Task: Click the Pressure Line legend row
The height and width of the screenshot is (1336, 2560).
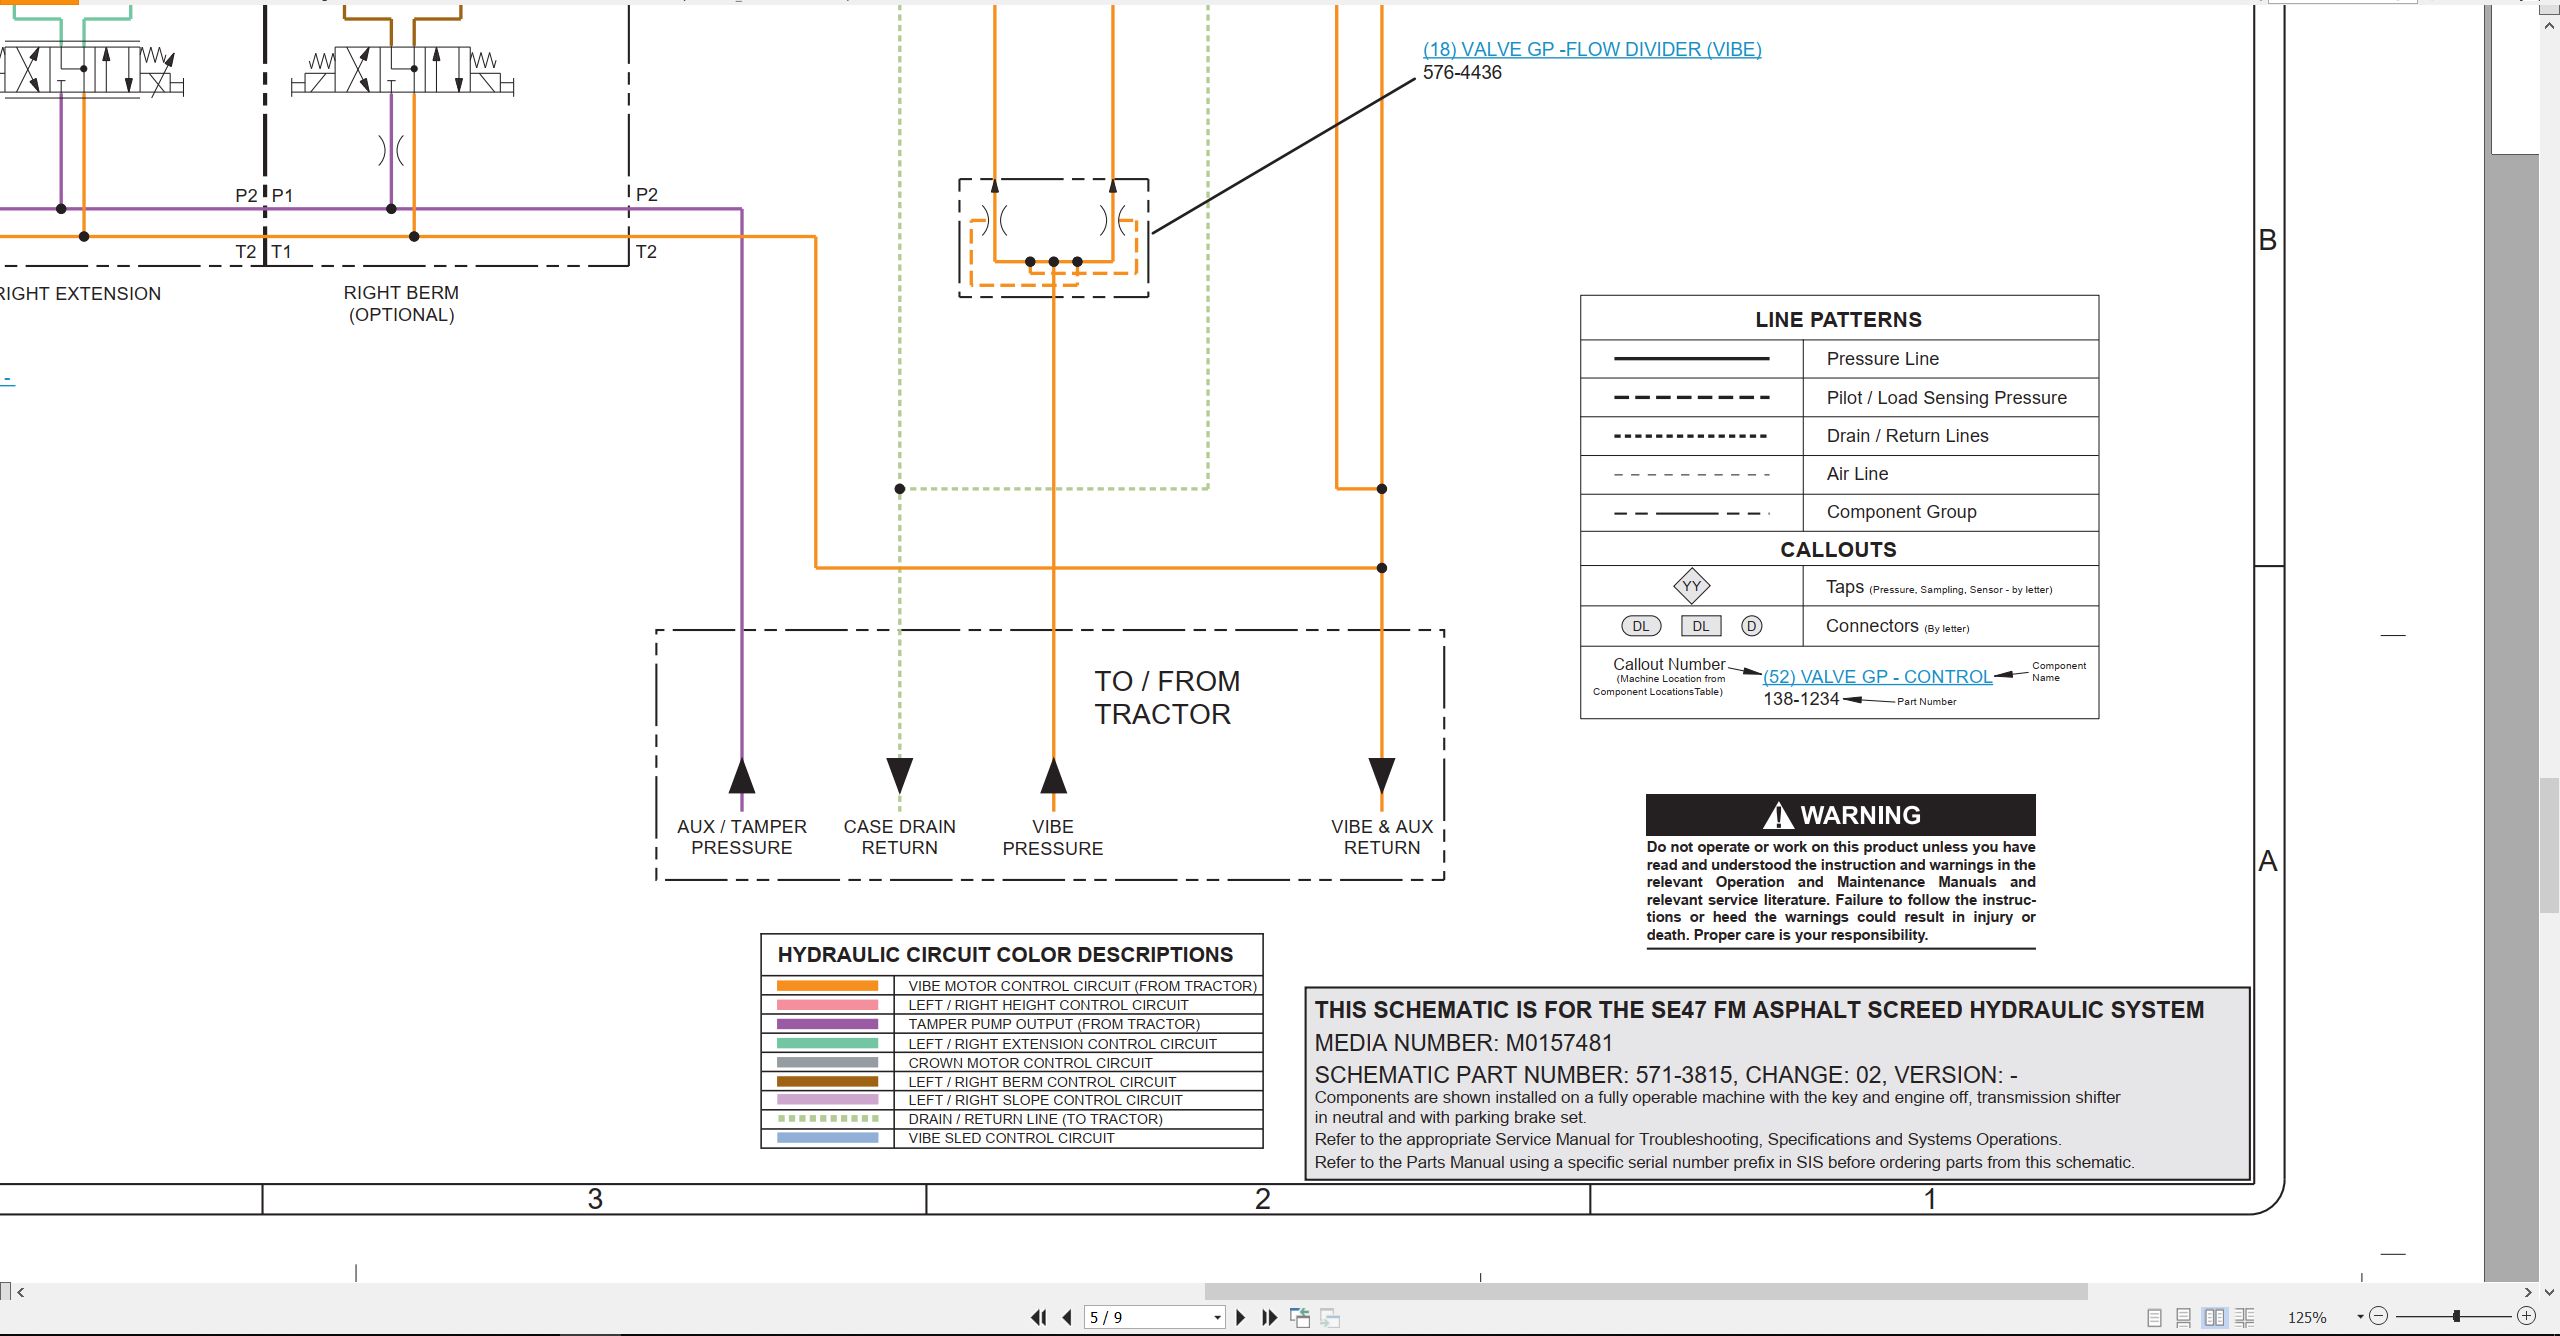Action: pyautogui.click(x=1839, y=359)
